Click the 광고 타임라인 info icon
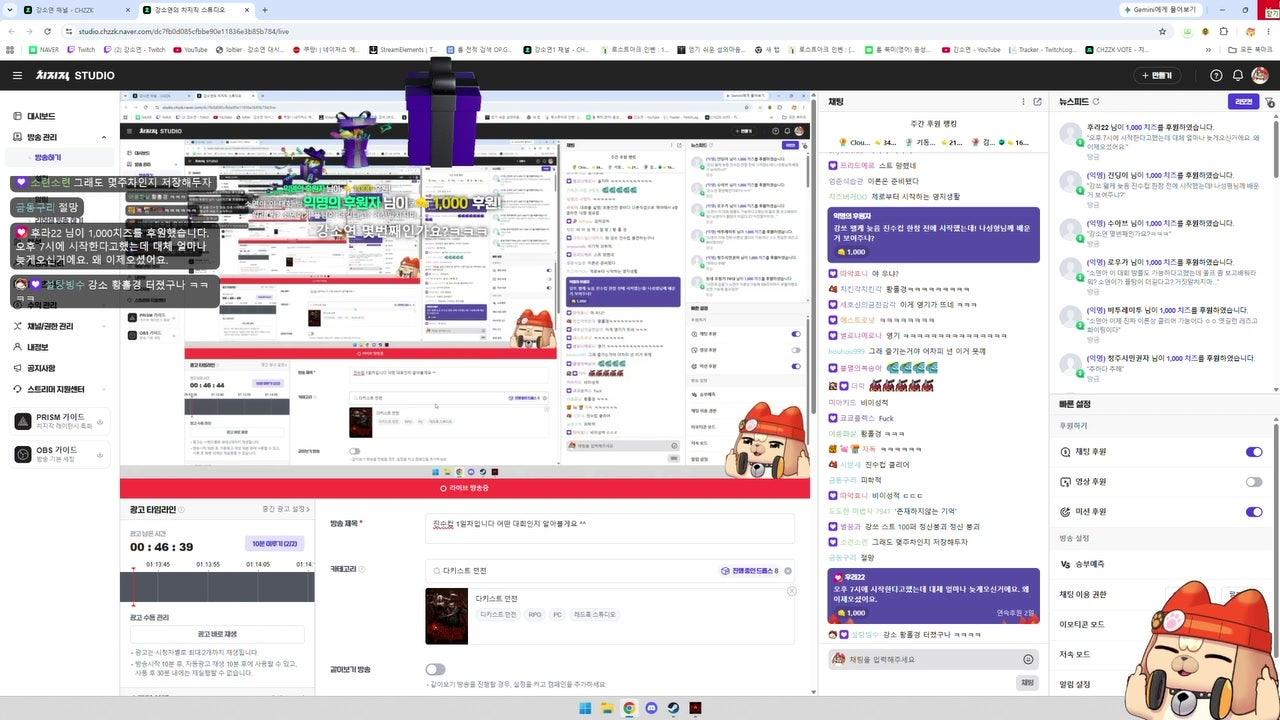Image resolution: width=1280 pixels, height=720 pixels. pos(181,510)
